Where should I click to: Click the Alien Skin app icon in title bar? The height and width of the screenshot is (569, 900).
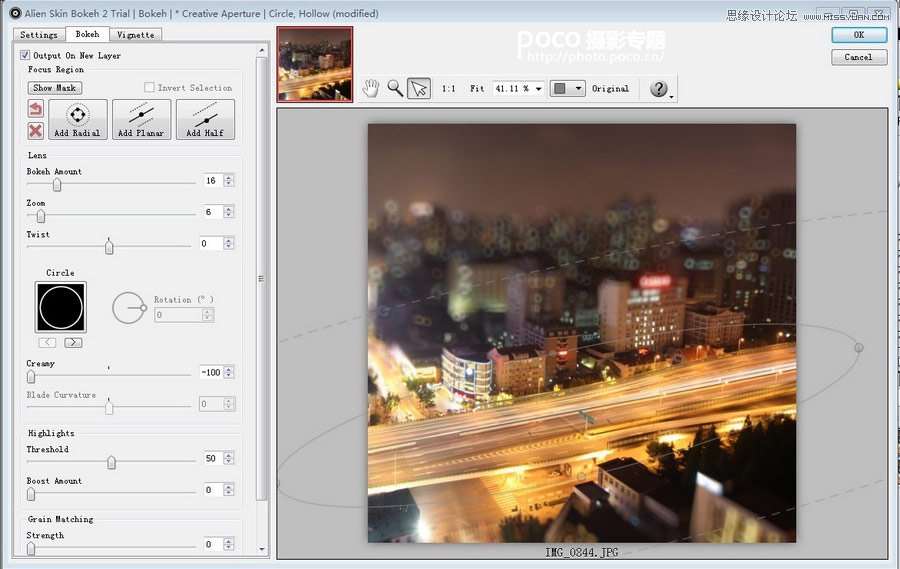(14, 13)
